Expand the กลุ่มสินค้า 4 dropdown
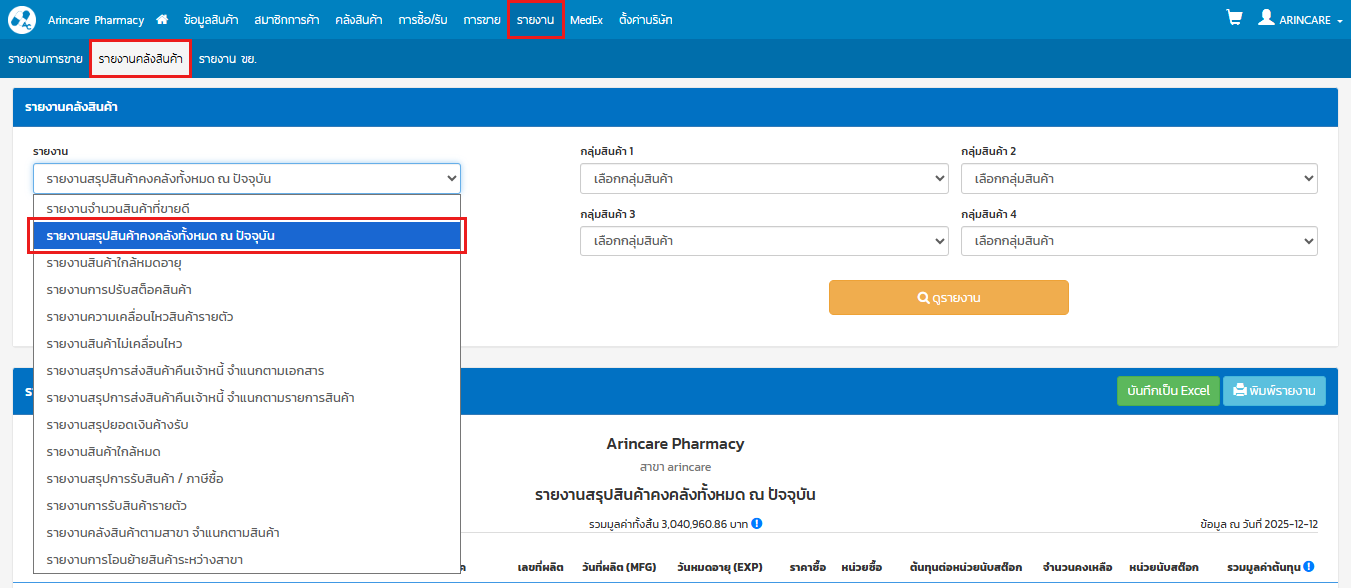Image resolution: width=1351 pixels, height=588 pixels. point(1139,241)
